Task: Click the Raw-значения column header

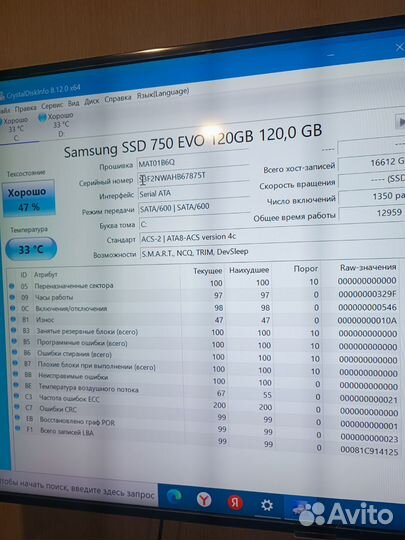Action: [x=368, y=267]
